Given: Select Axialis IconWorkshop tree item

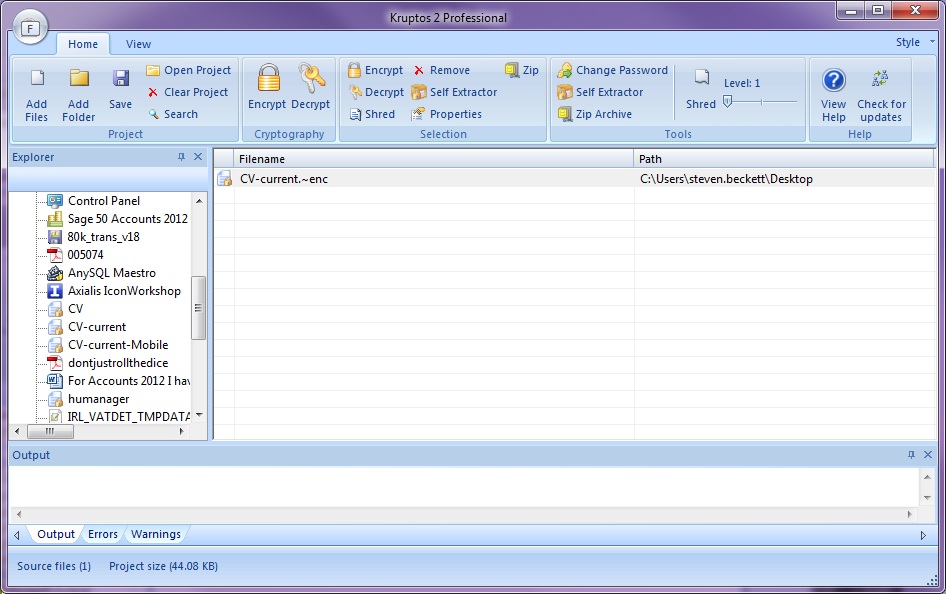Looking at the screenshot, I should [114, 291].
